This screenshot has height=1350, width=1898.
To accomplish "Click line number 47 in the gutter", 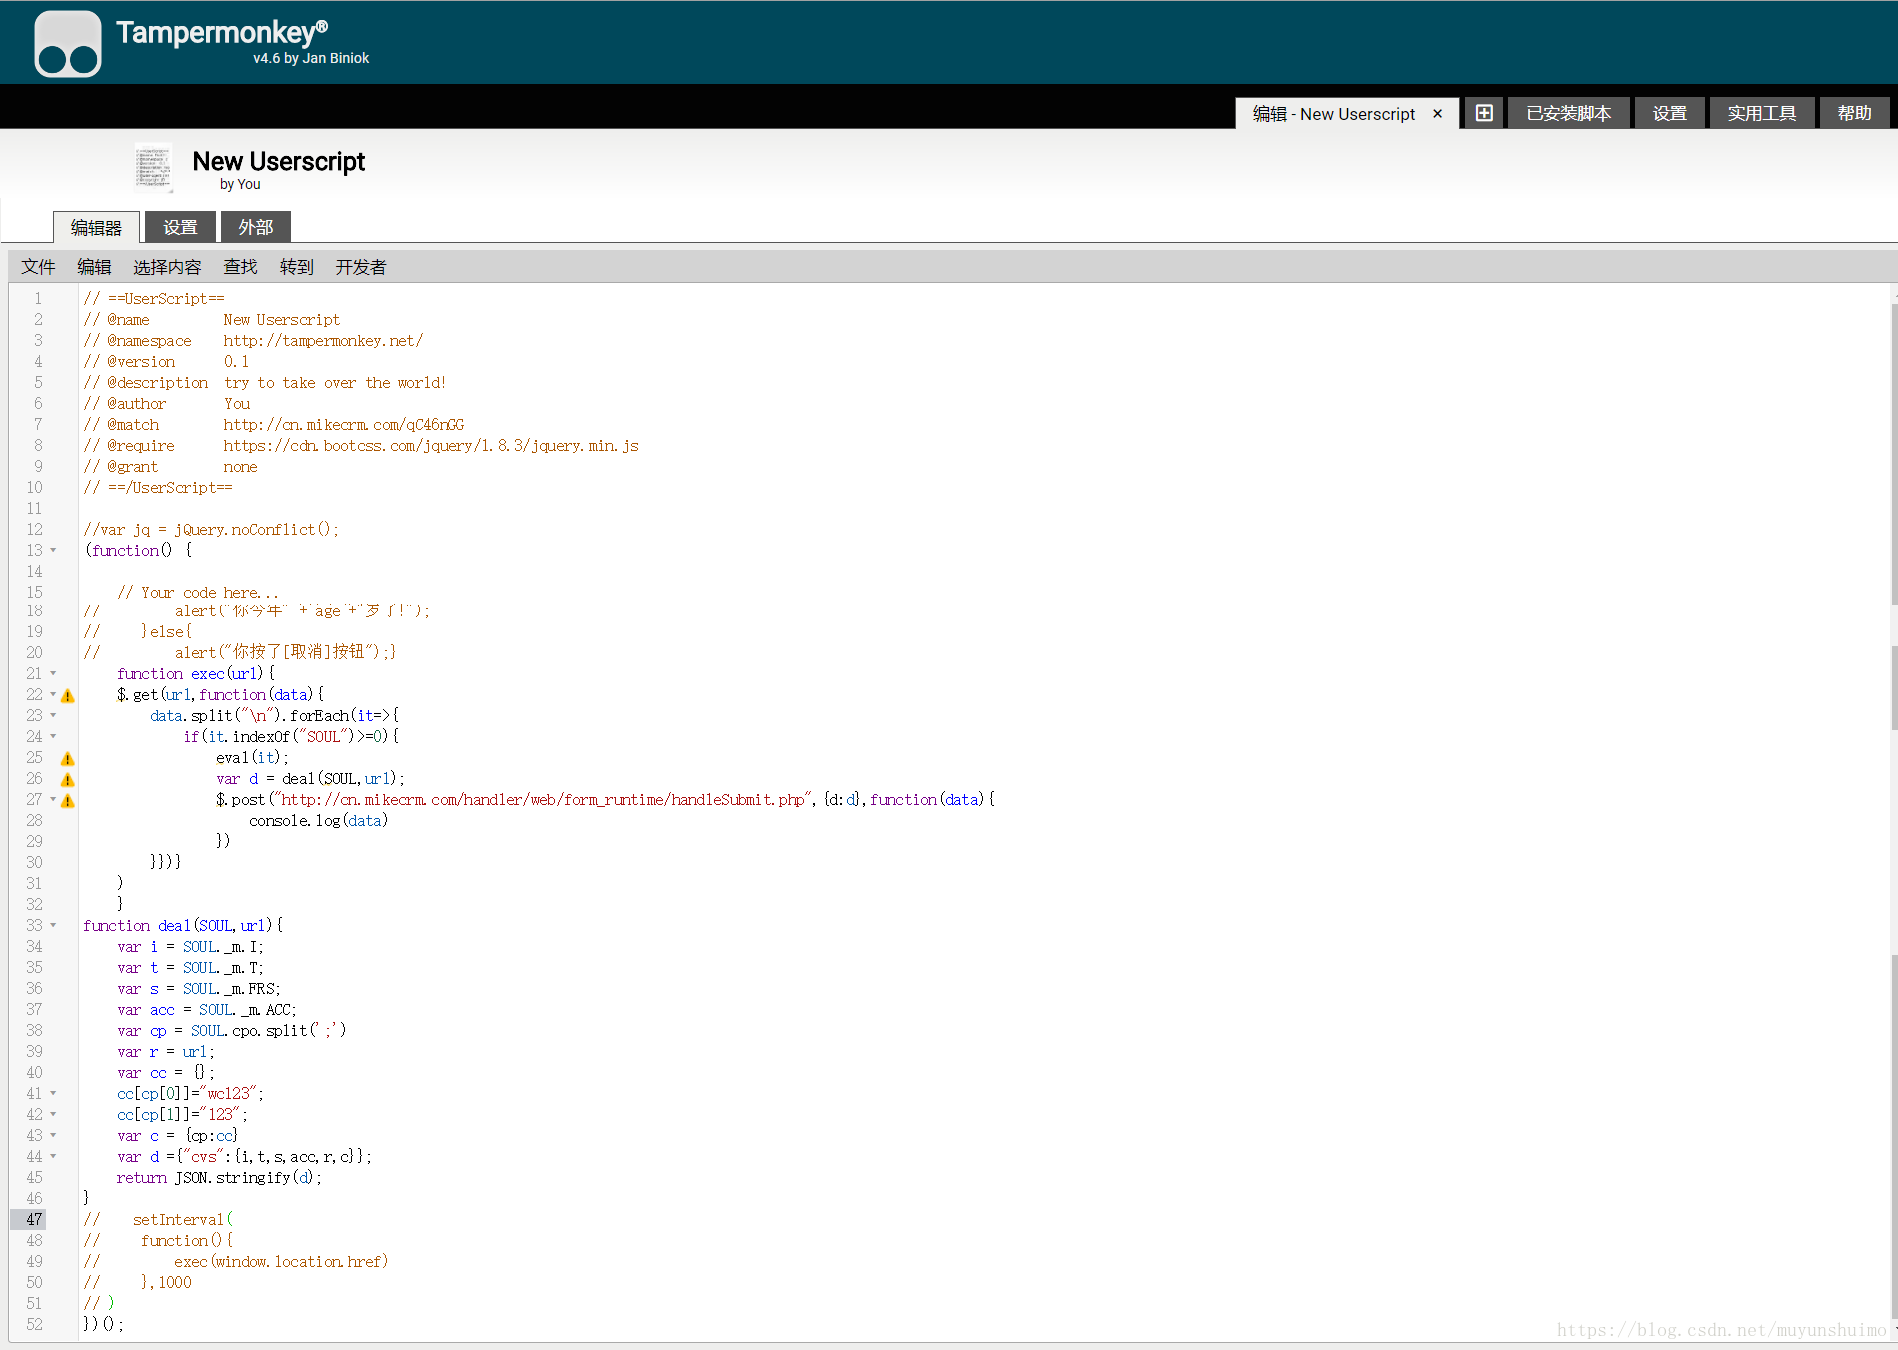I will (35, 1219).
